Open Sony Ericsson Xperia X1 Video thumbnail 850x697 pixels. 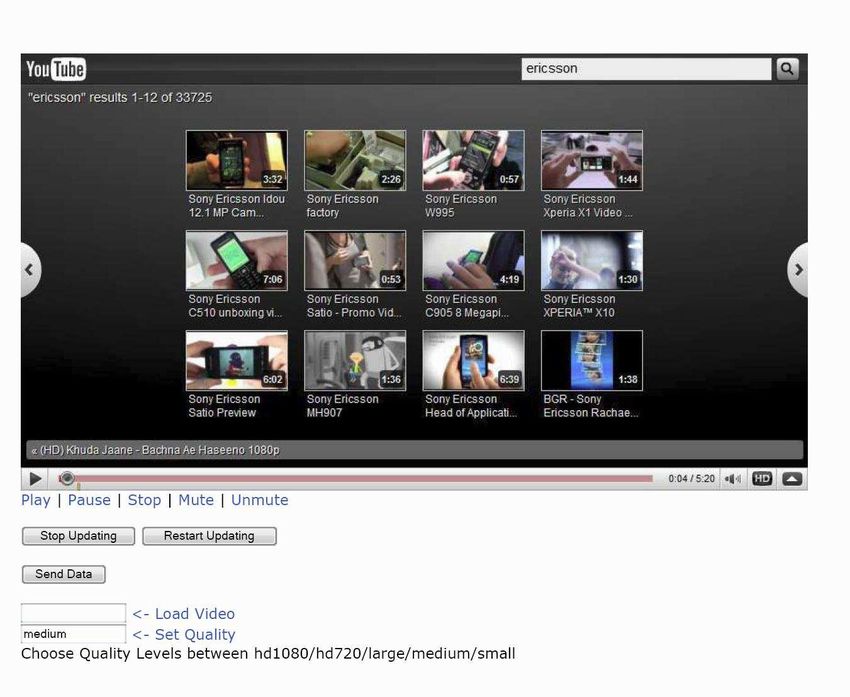pyautogui.click(x=592, y=160)
